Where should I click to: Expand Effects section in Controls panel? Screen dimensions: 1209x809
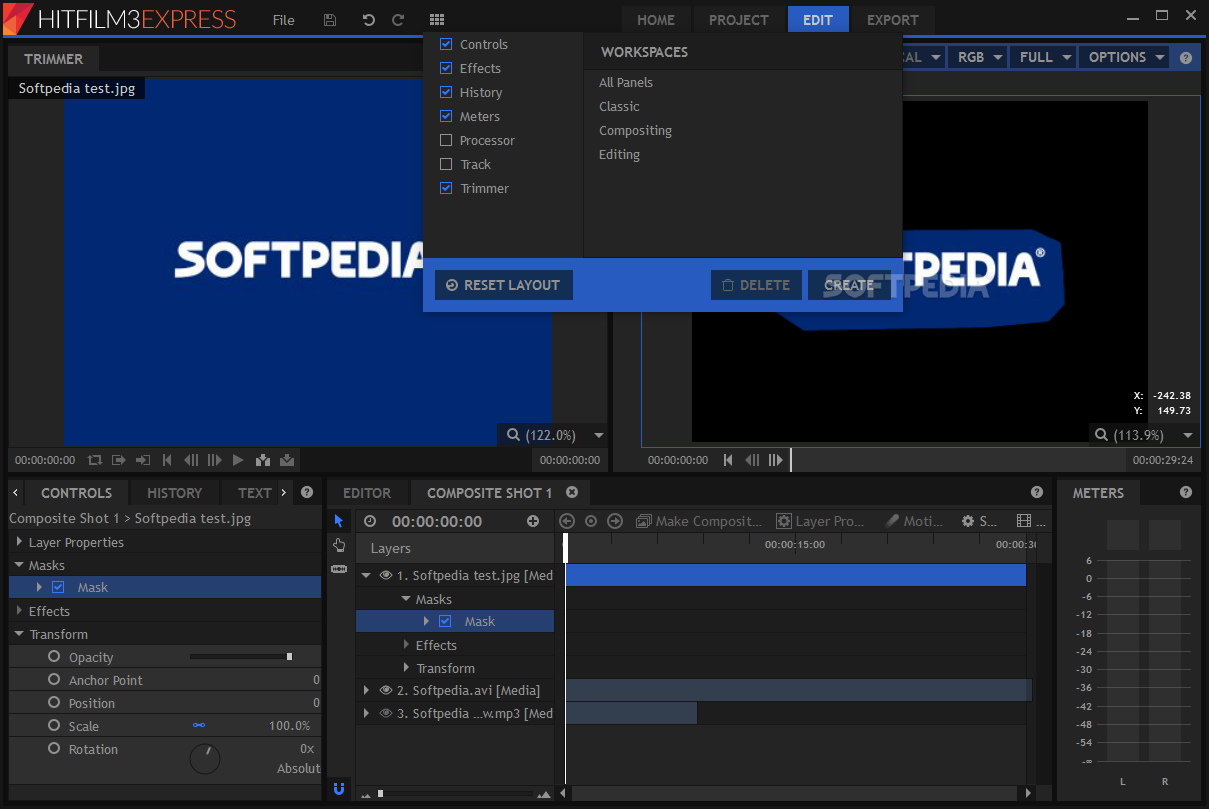coord(19,611)
